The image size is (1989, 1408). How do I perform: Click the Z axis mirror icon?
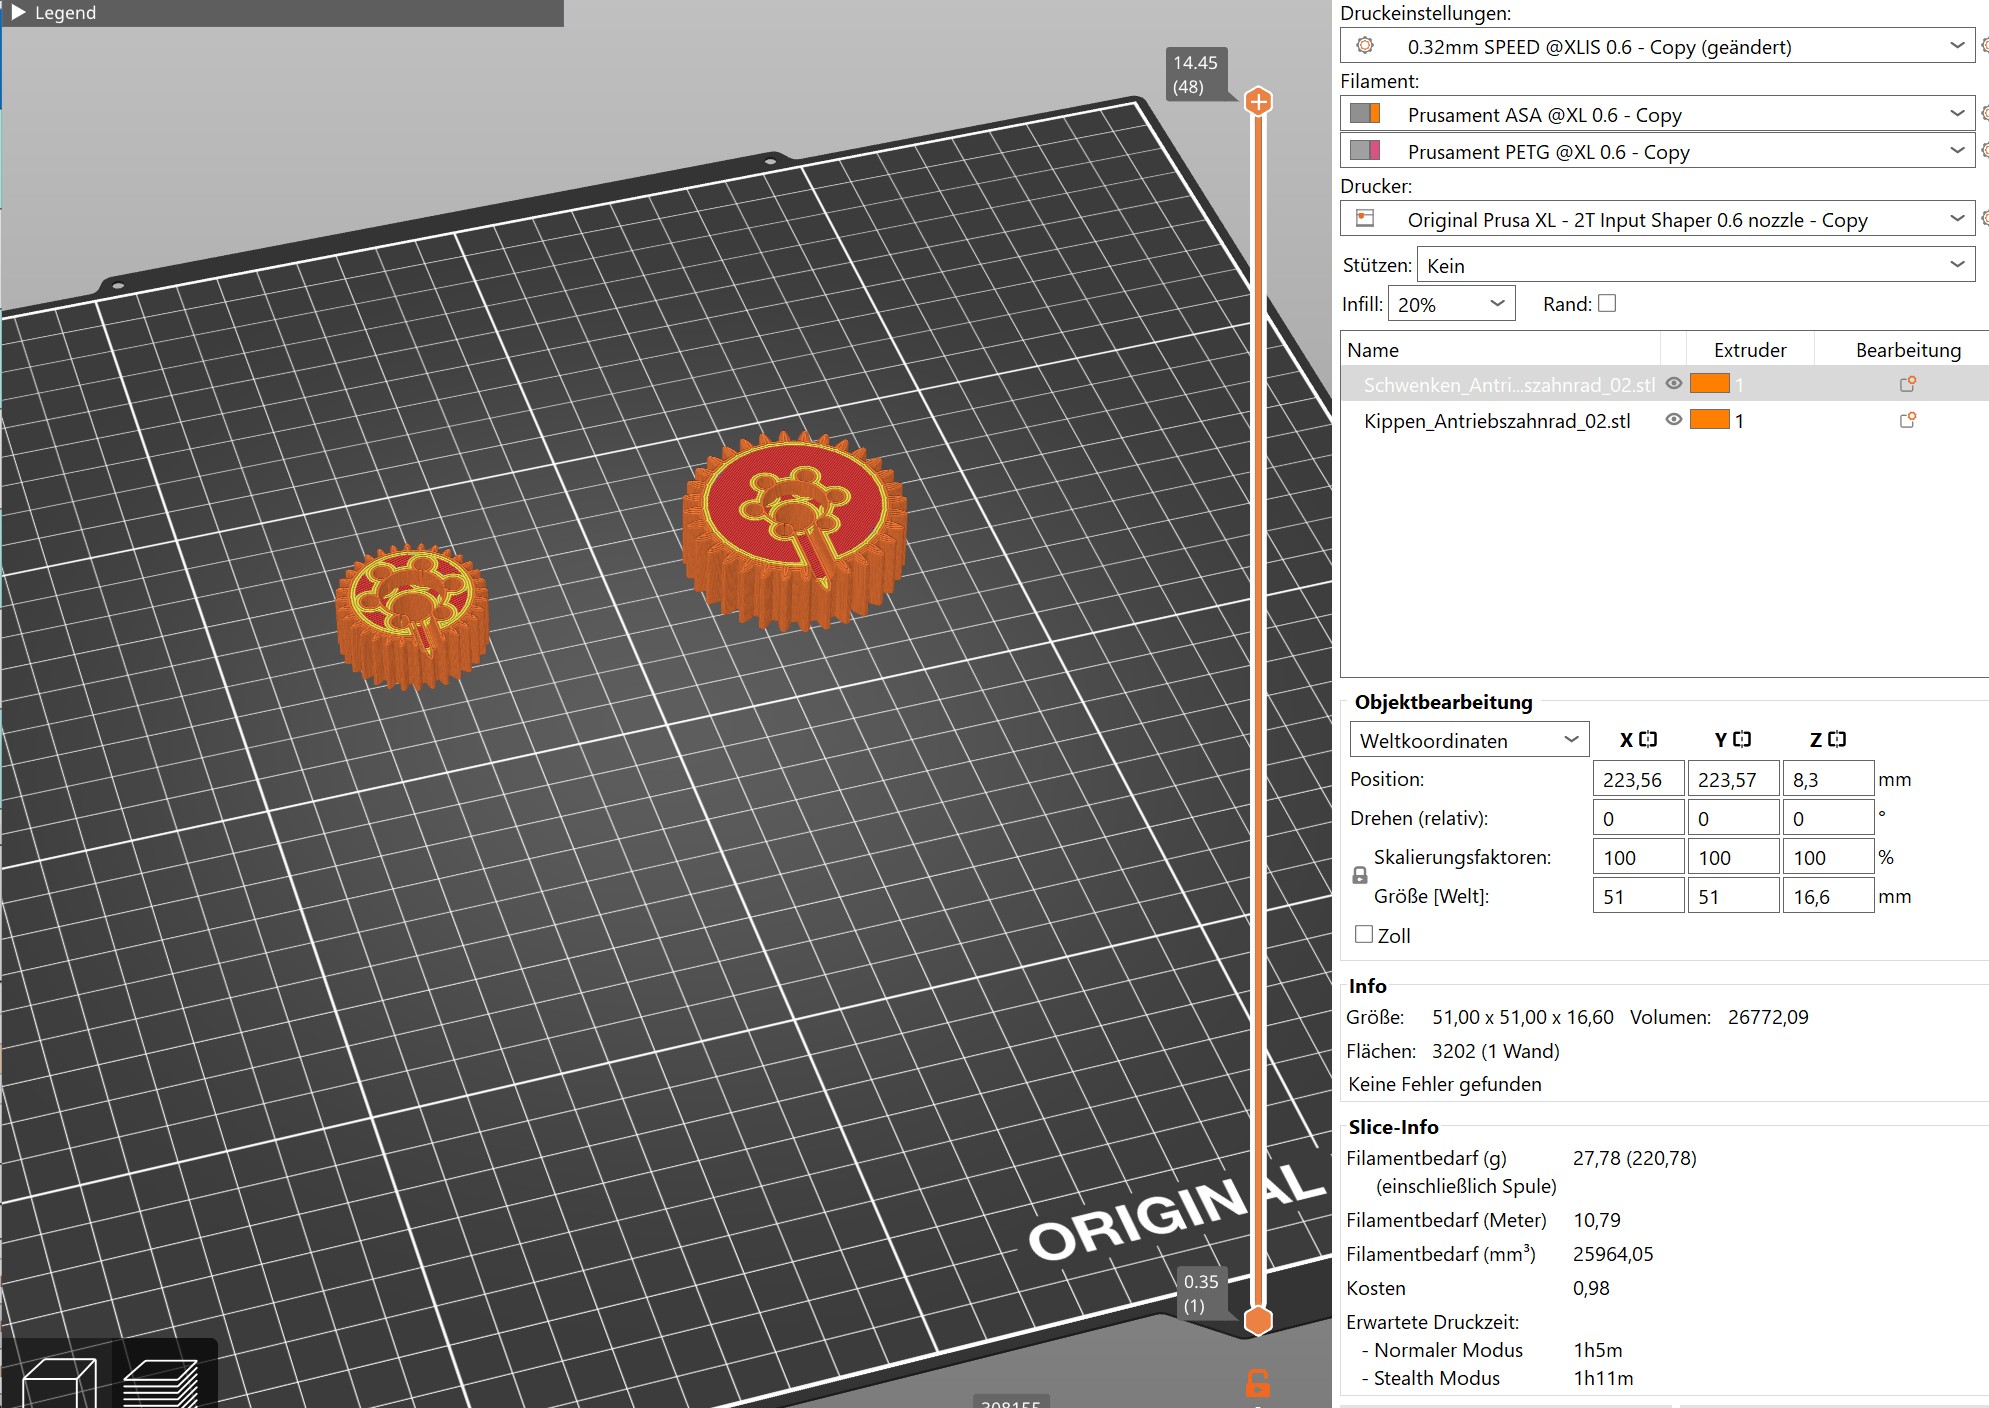click(1837, 739)
